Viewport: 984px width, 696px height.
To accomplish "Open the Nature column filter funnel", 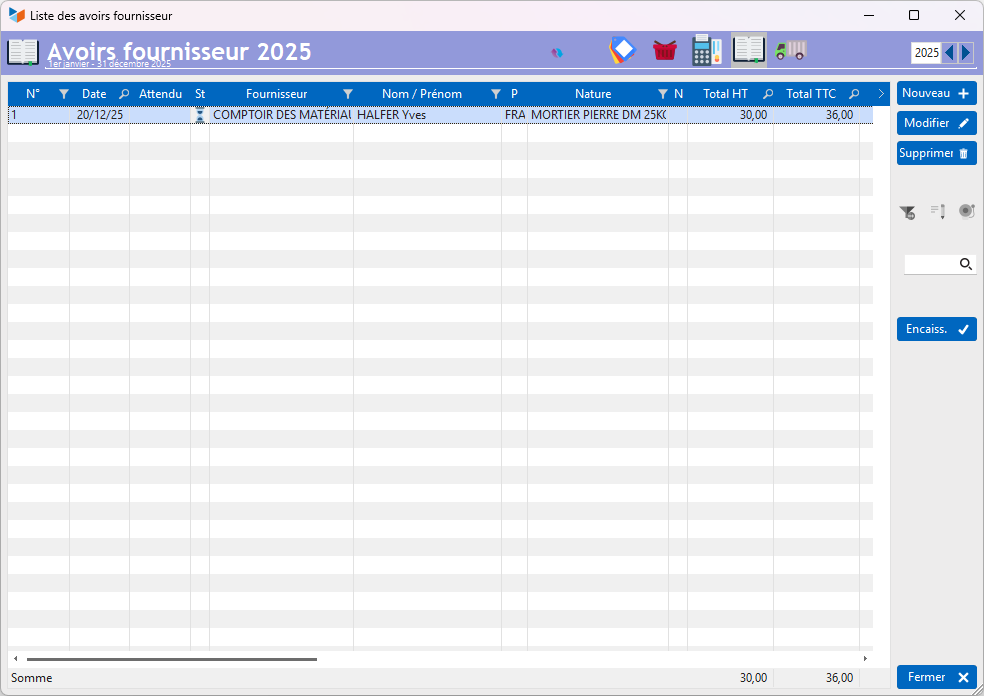I will pos(662,94).
